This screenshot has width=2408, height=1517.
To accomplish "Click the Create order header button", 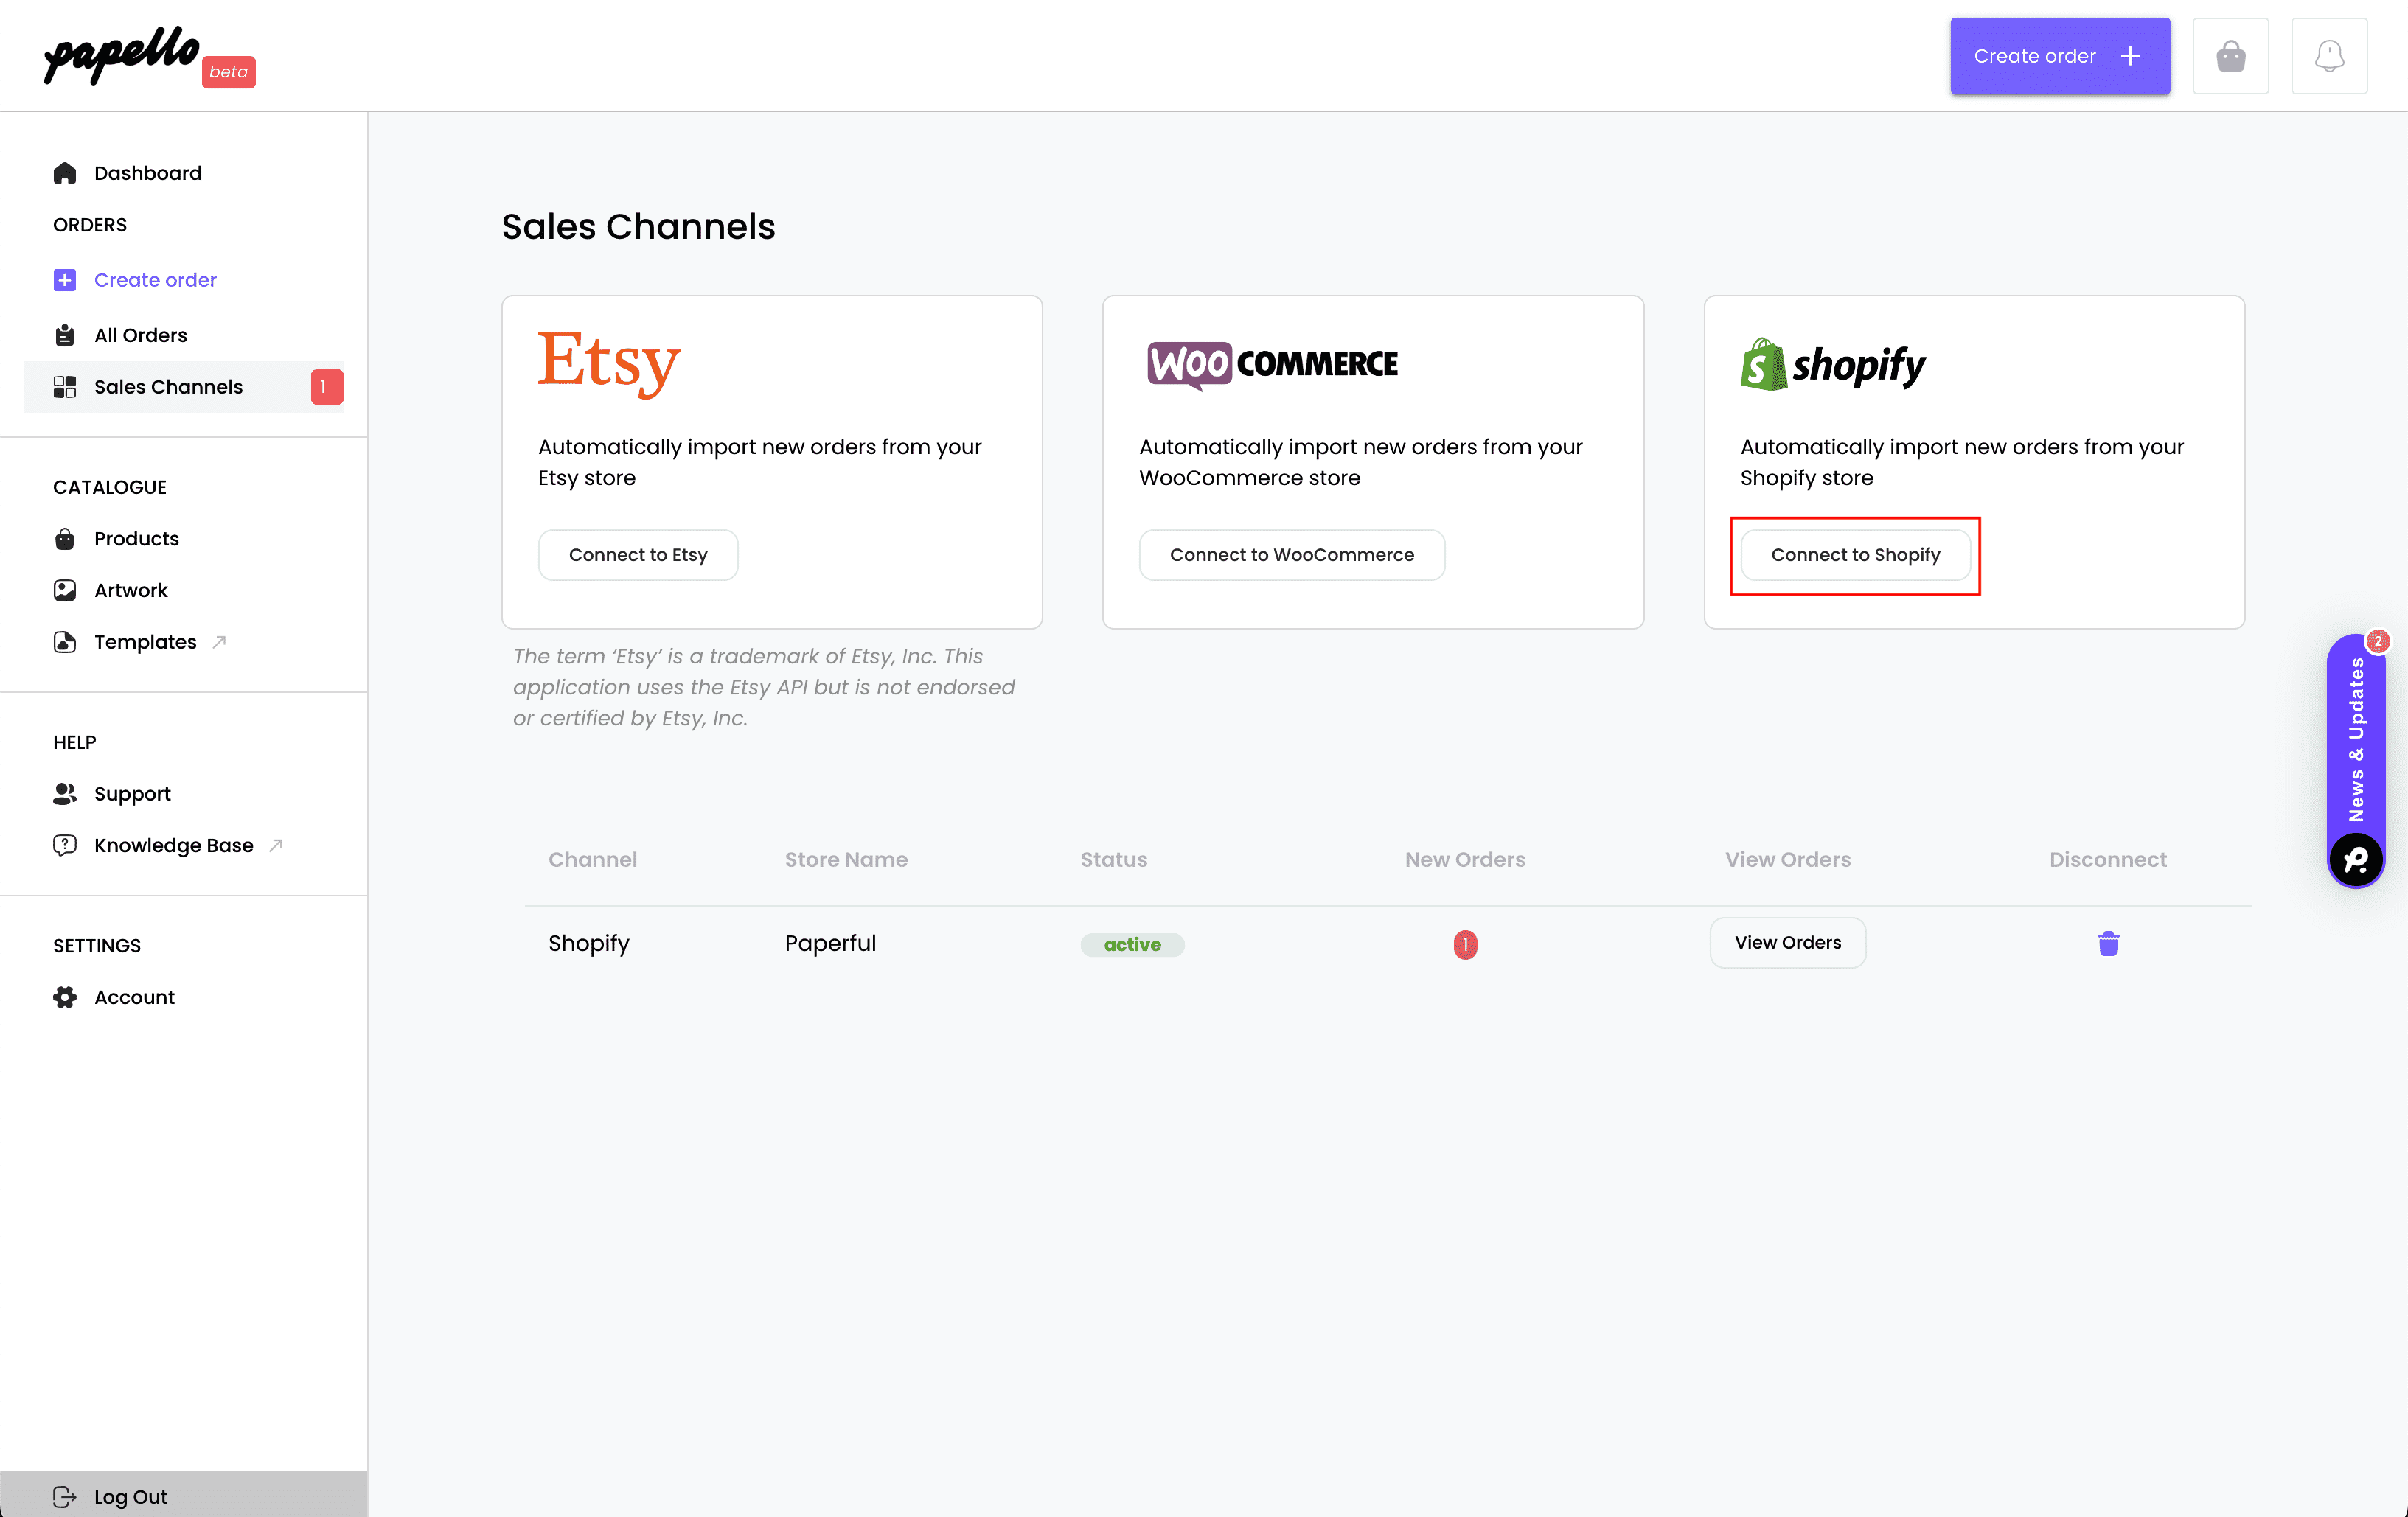I will tap(2059, 56).
